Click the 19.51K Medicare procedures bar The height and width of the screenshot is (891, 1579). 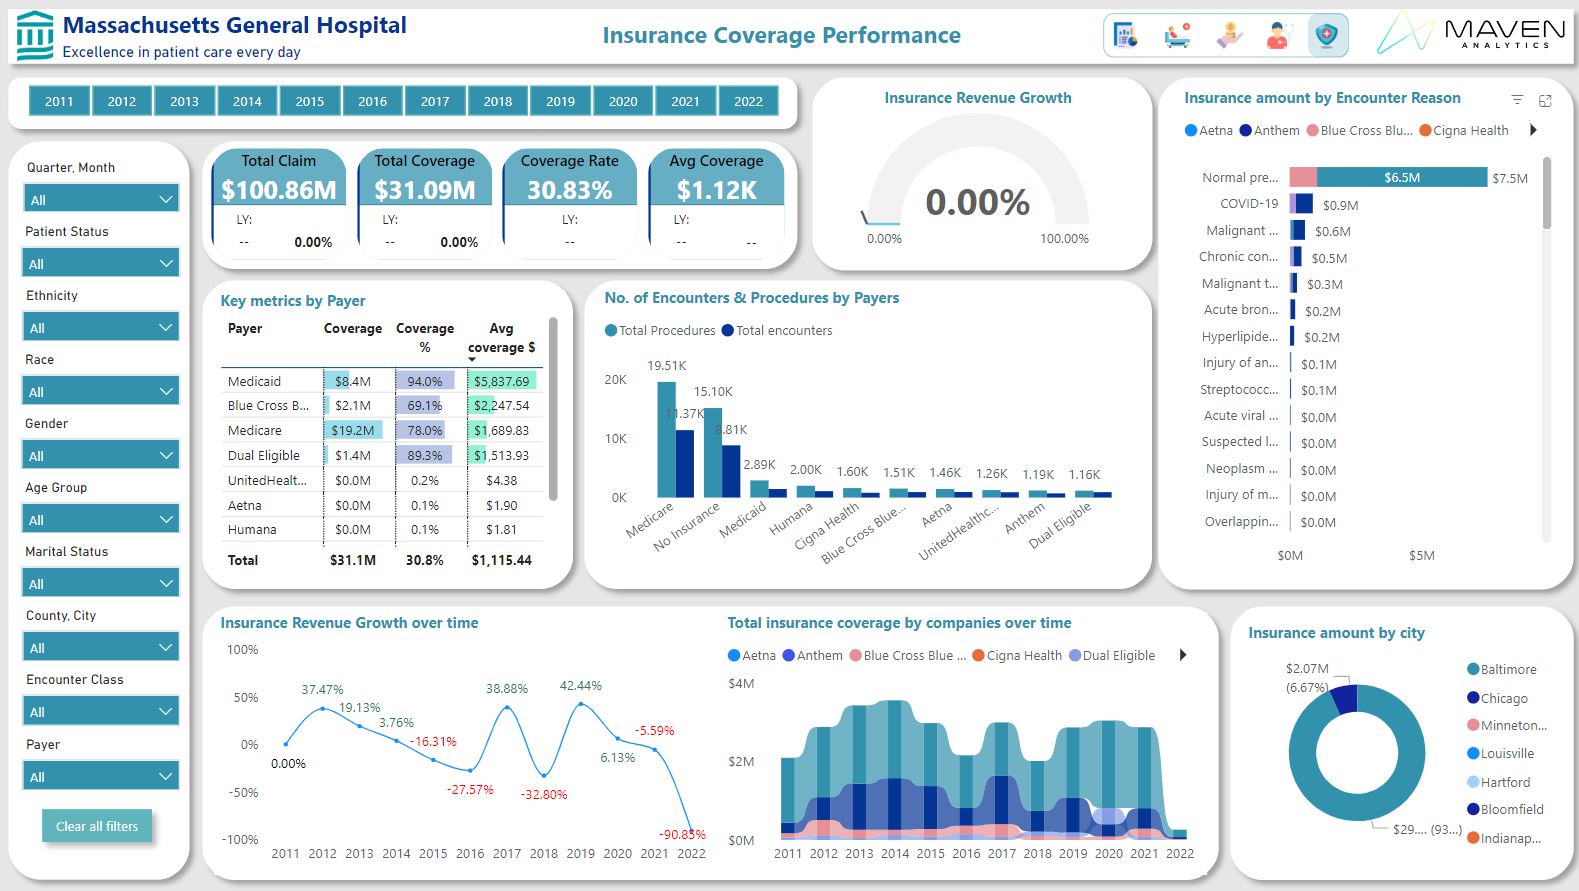pos(666,439)
